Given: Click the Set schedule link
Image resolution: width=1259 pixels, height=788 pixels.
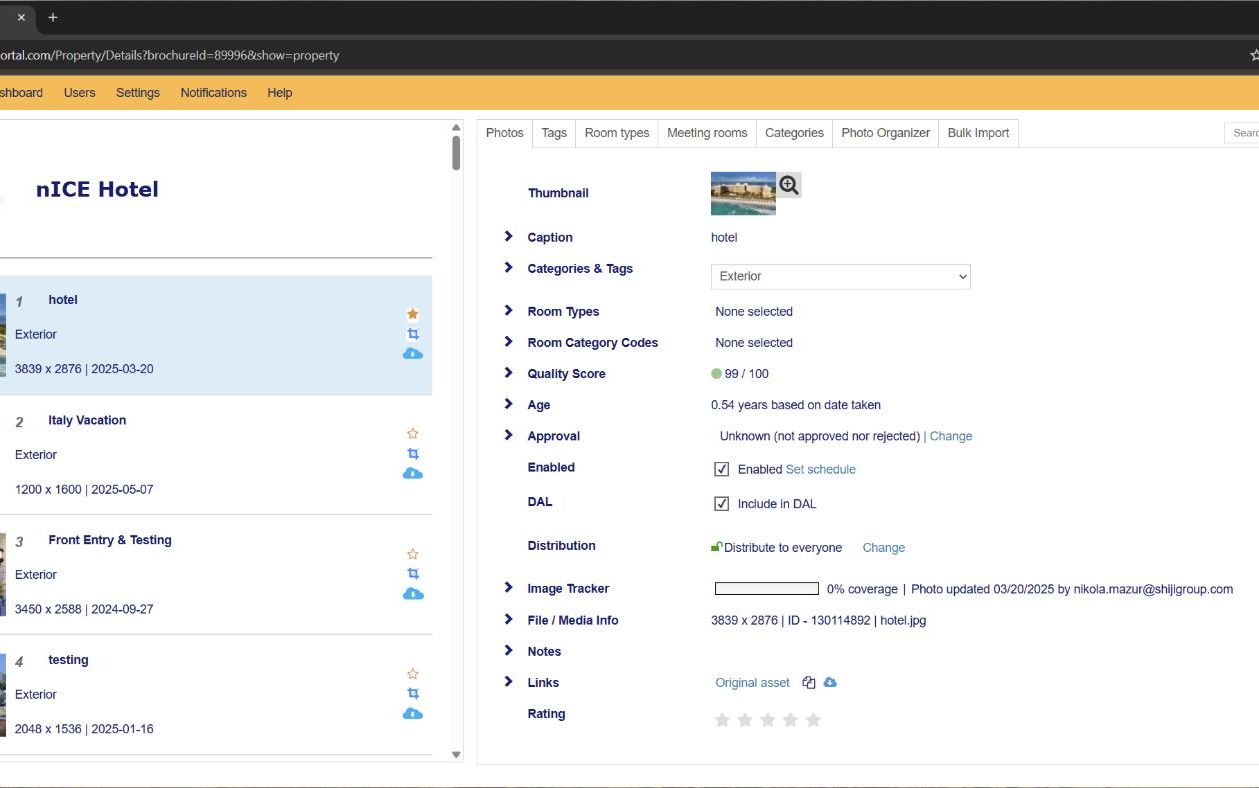Looking at the screenshot, I should pyautogui.click(x=820, y=469).
